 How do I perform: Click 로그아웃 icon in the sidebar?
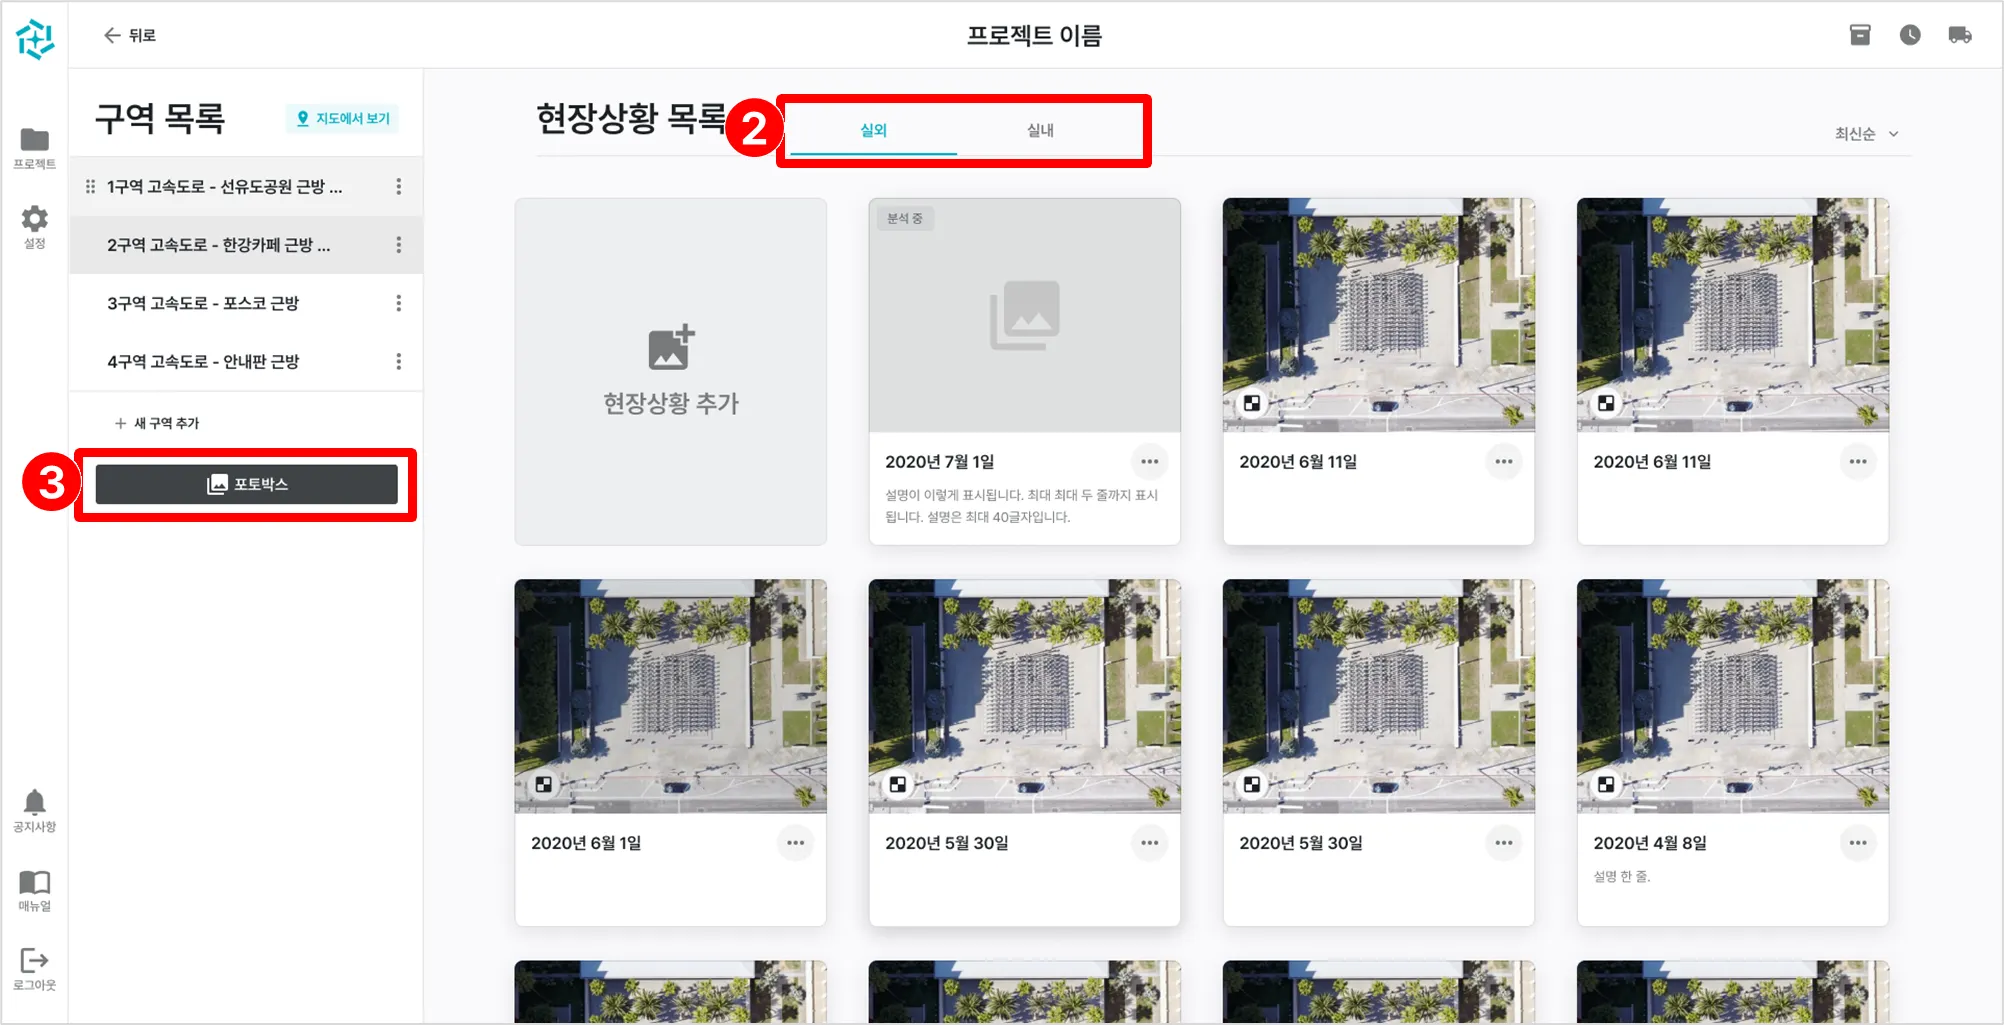pyautogui.click(x=35, y=969)
